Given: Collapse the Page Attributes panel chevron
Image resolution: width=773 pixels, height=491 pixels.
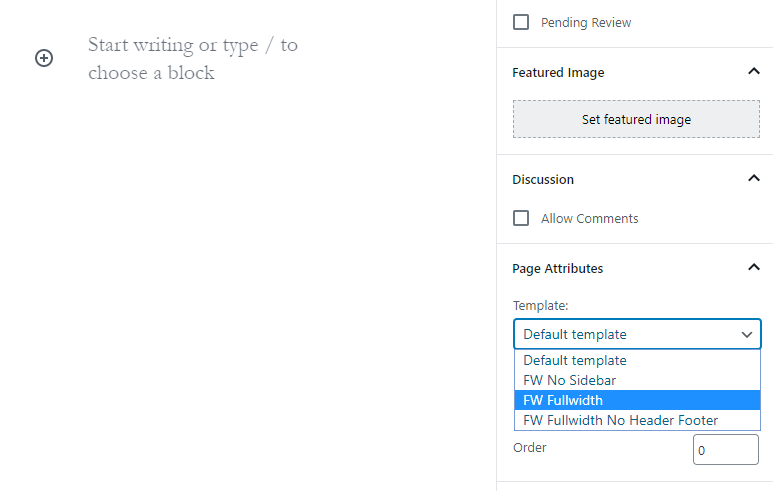Looking at the screenshot, I should click(x=753, y=268).
